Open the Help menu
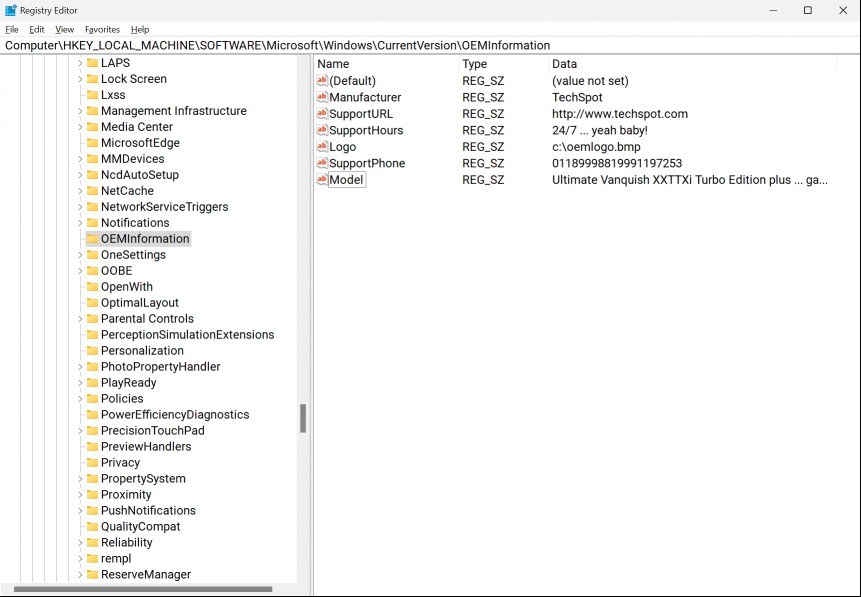Viewport: 861px width, 597px height. click(x=140, y=30)
